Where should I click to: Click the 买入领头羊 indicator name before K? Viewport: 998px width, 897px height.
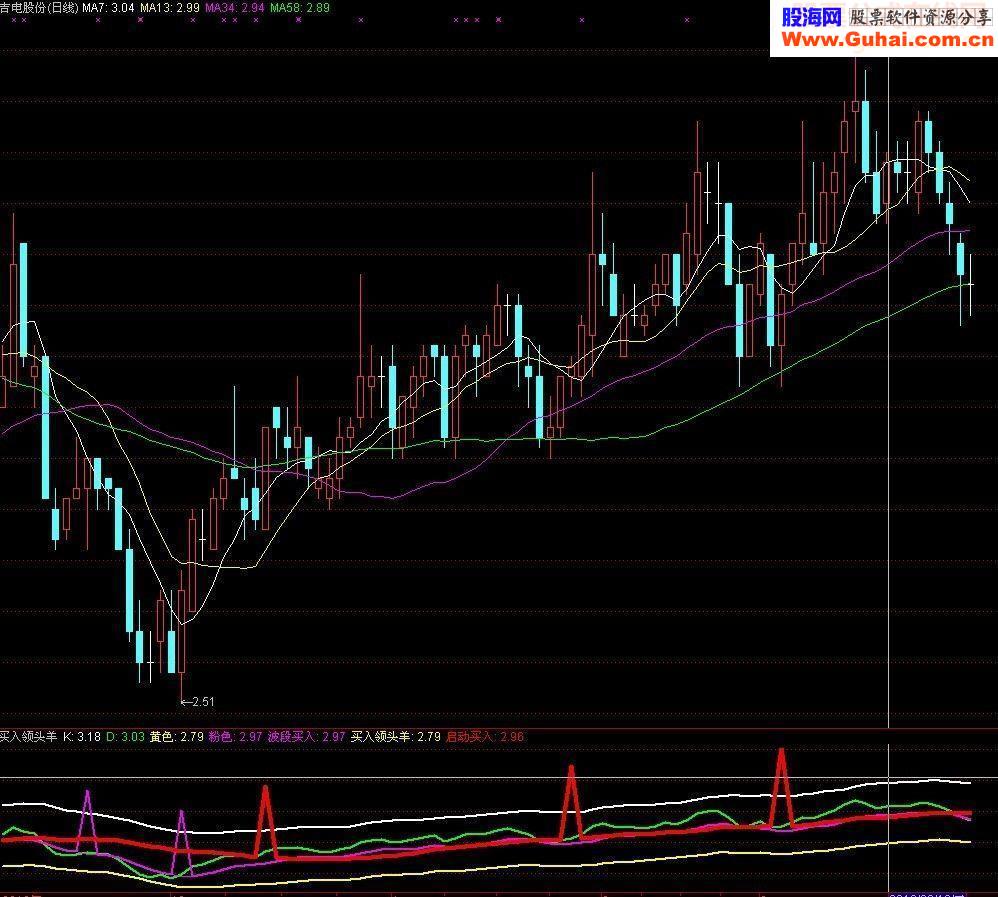pyautogui.click(x=28, y=737)
